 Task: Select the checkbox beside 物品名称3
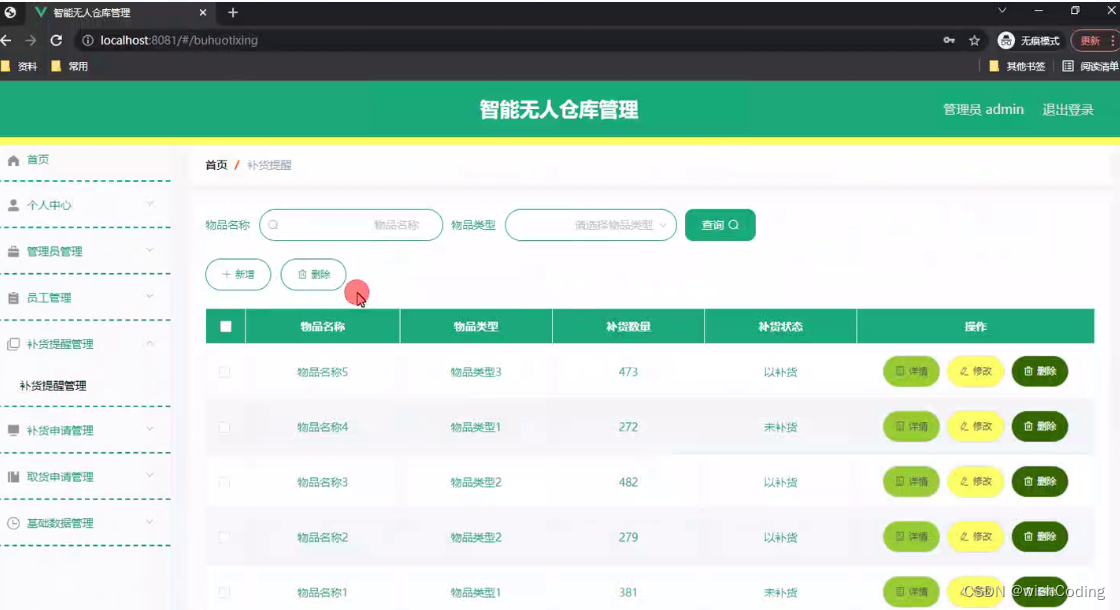coord(224,481)
